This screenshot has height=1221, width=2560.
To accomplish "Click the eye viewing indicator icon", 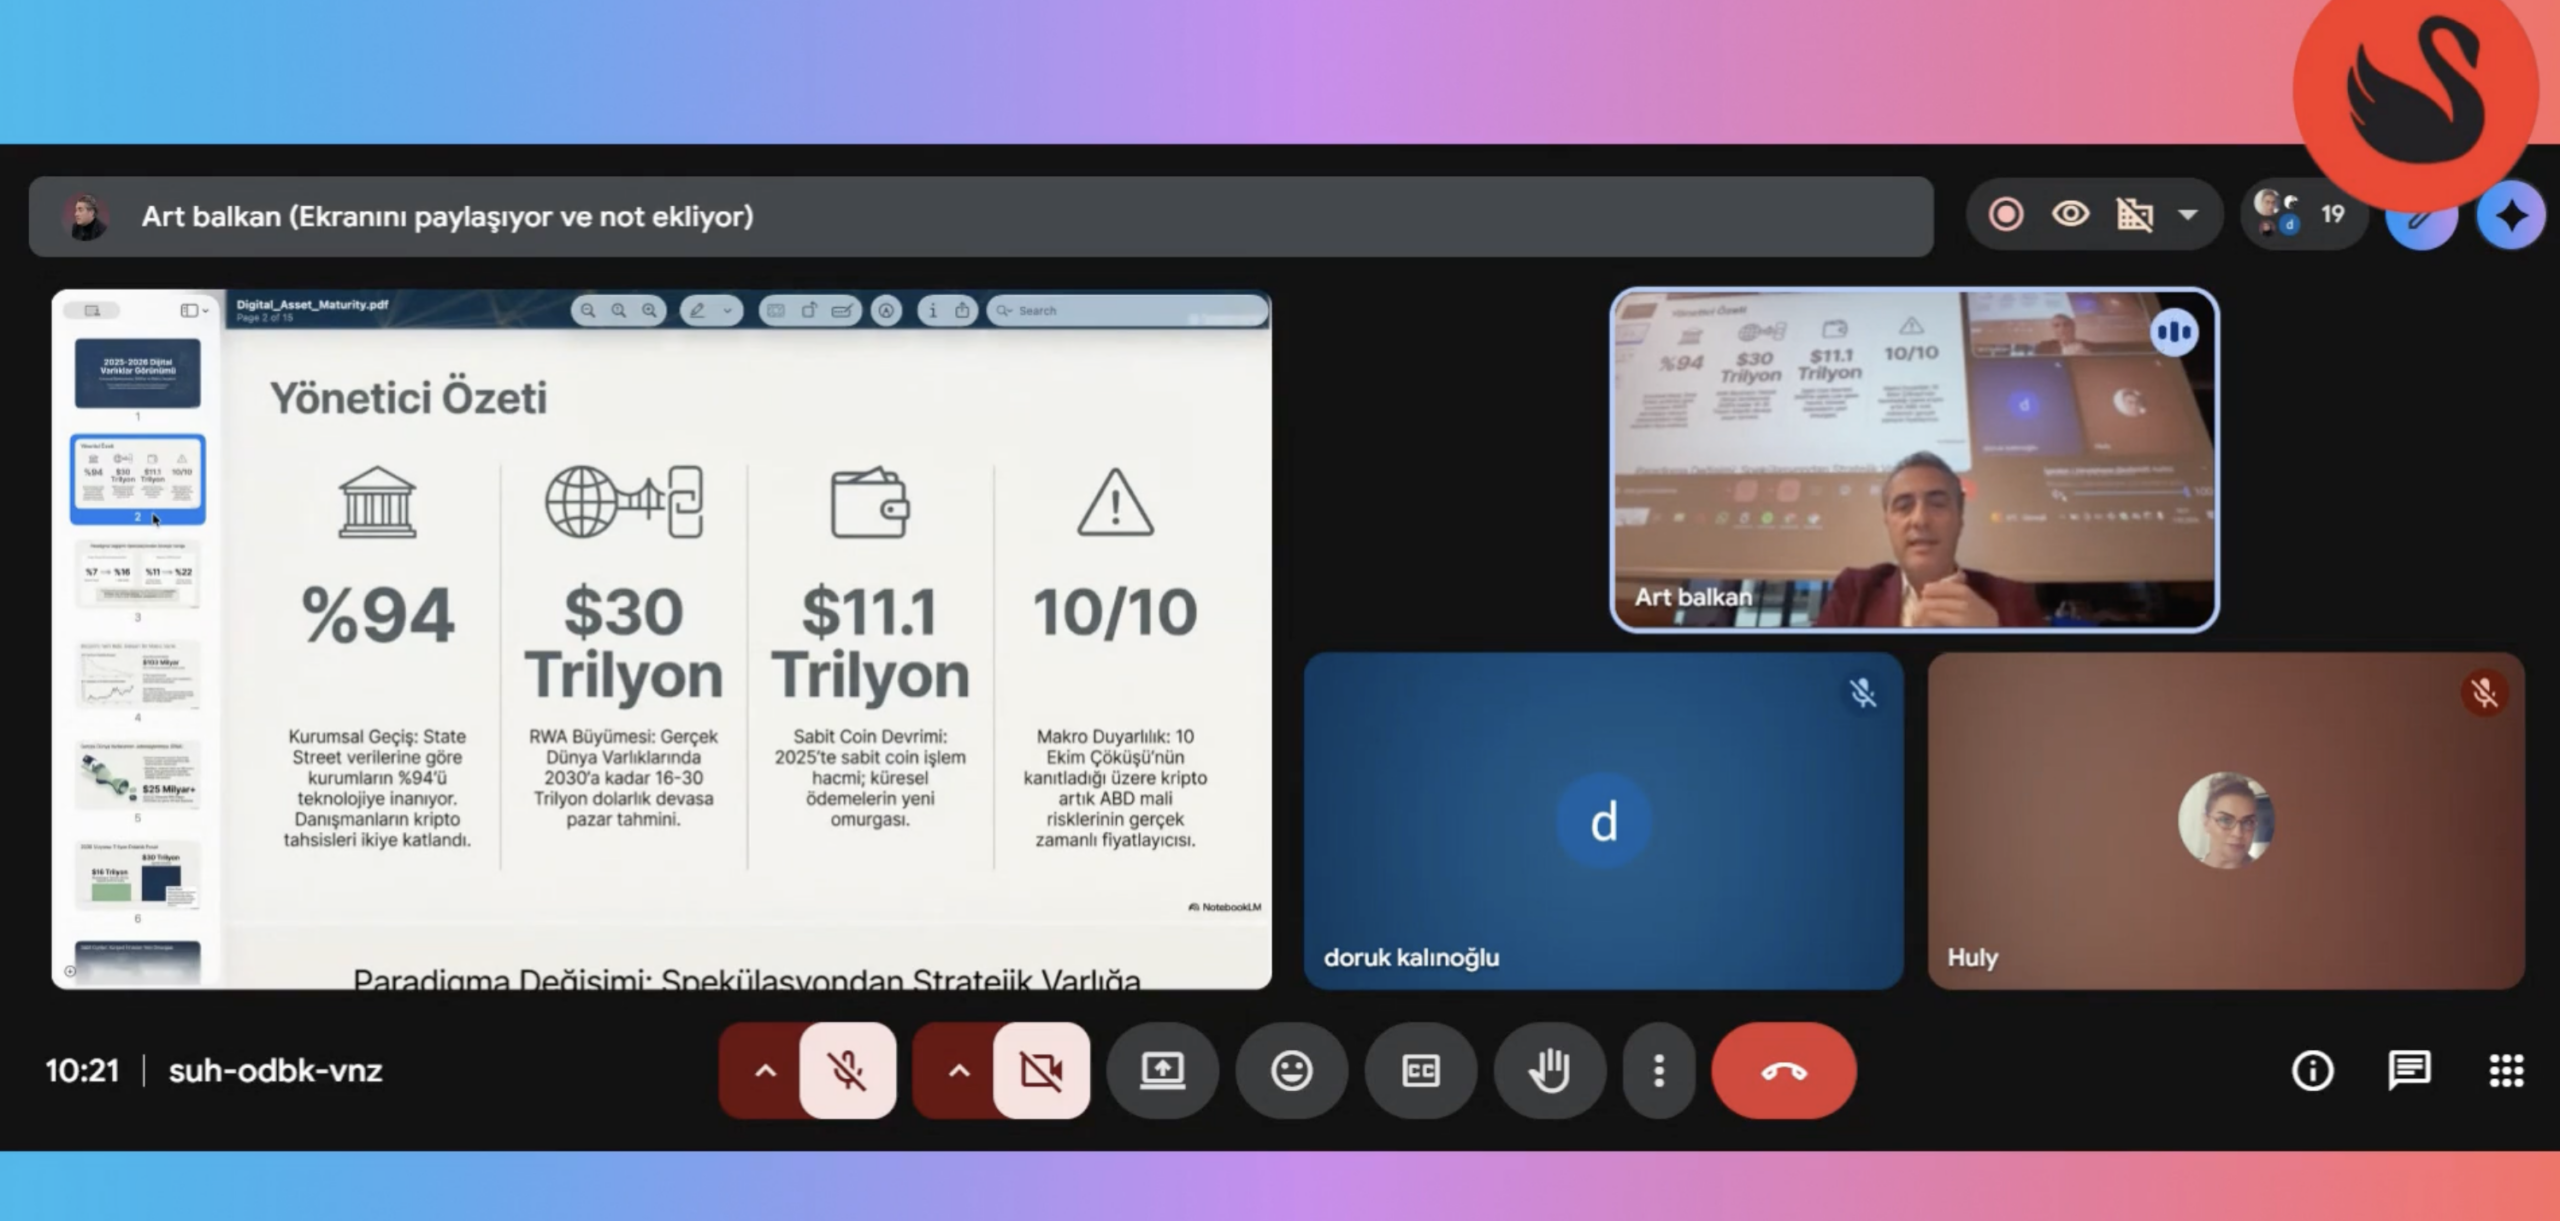I will [2070, 215].
